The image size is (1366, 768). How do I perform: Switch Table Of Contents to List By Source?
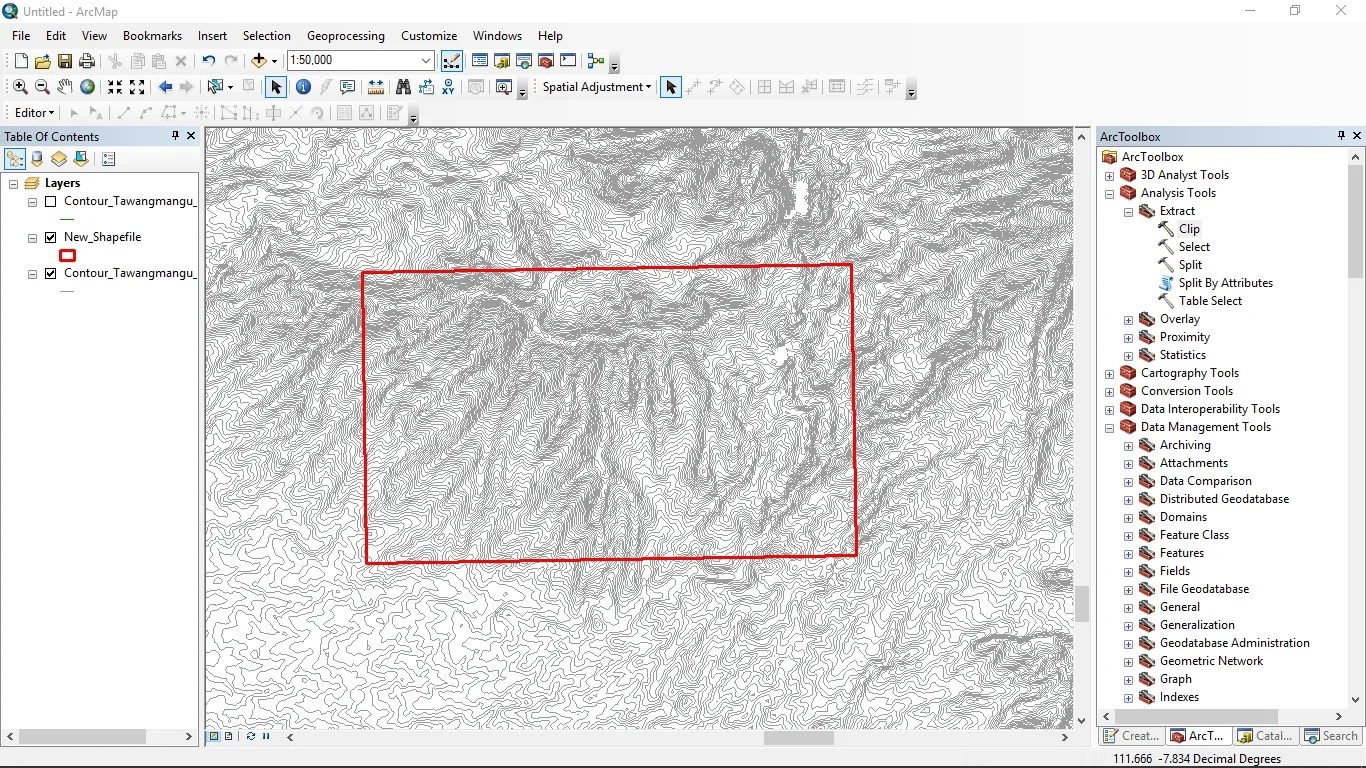37,159
